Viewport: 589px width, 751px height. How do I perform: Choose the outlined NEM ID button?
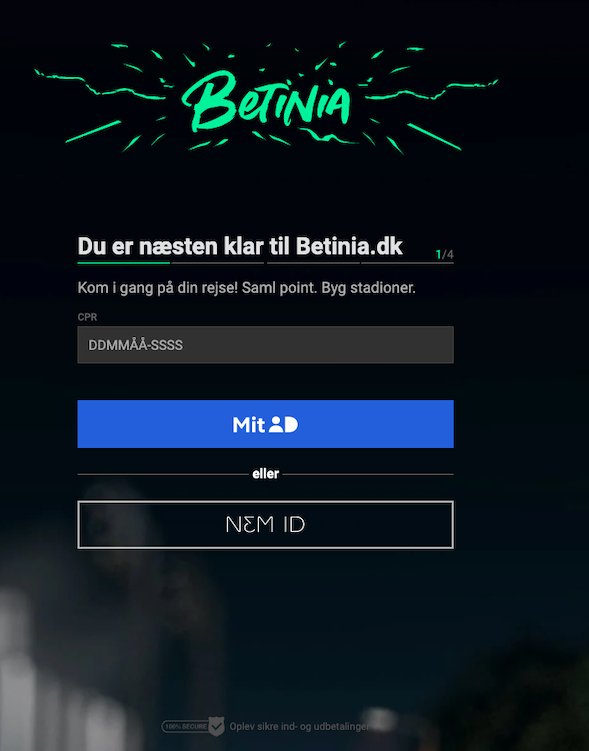coord(265,524)
